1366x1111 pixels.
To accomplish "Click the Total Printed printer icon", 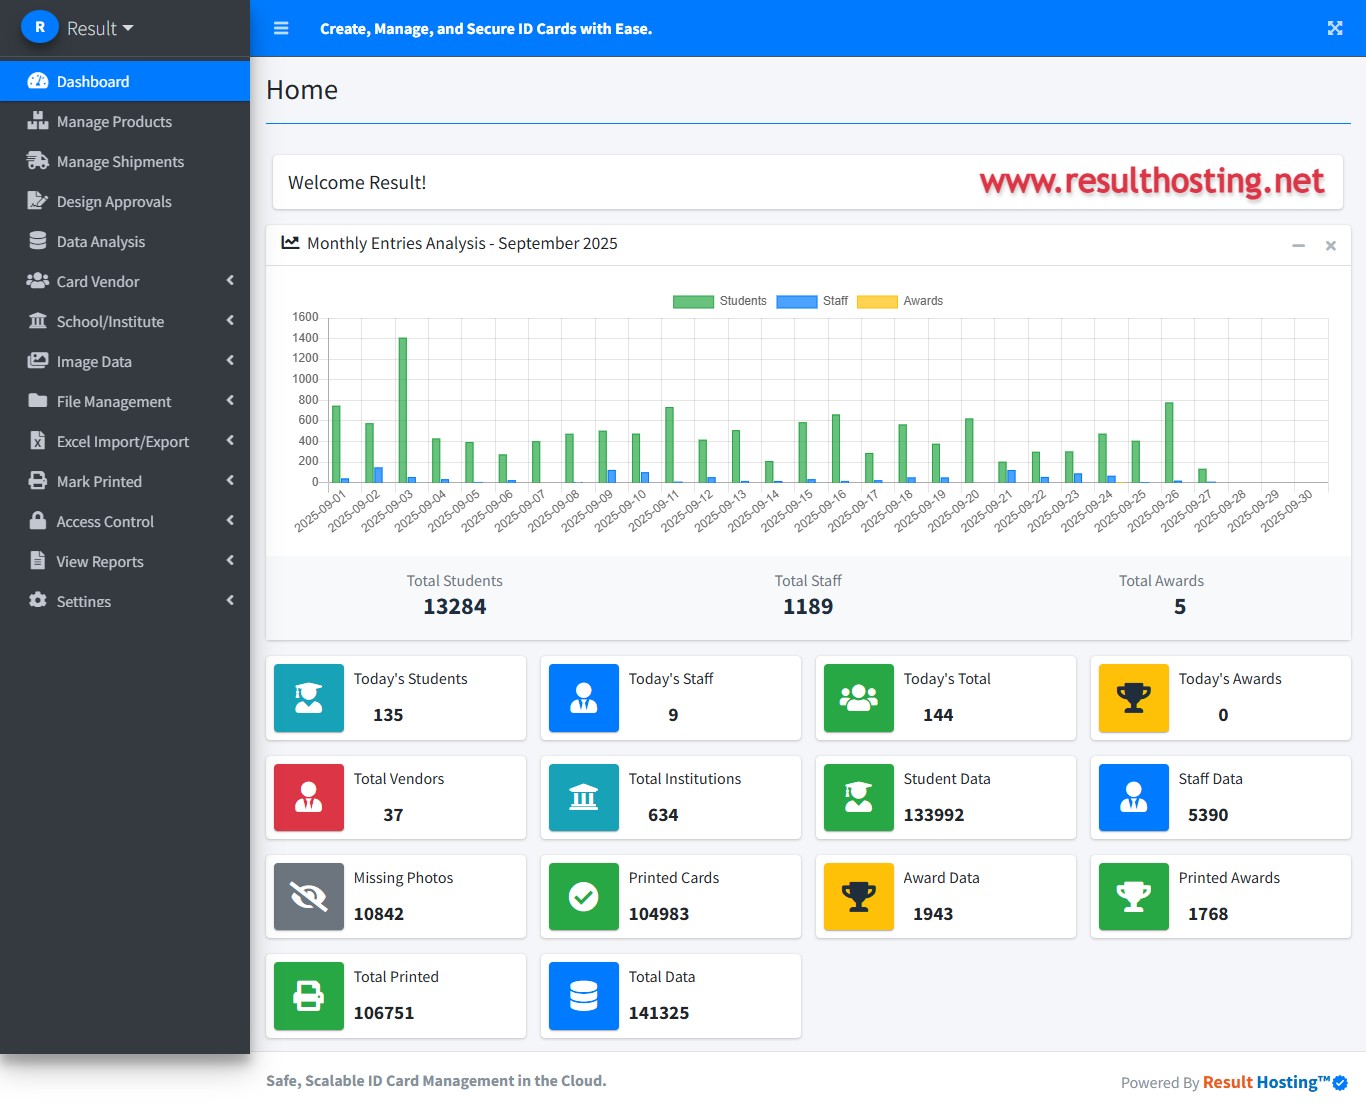I will pos(309,996).
